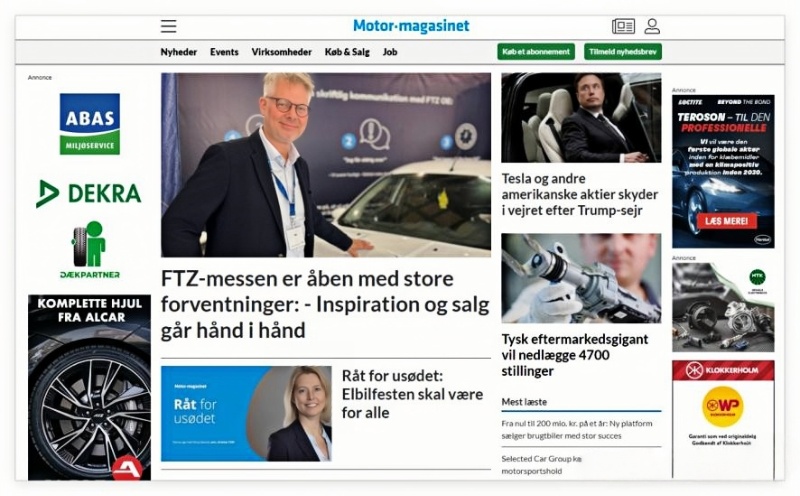Open the Tysk eftermarkedsgigant article thumbnail

581,278
